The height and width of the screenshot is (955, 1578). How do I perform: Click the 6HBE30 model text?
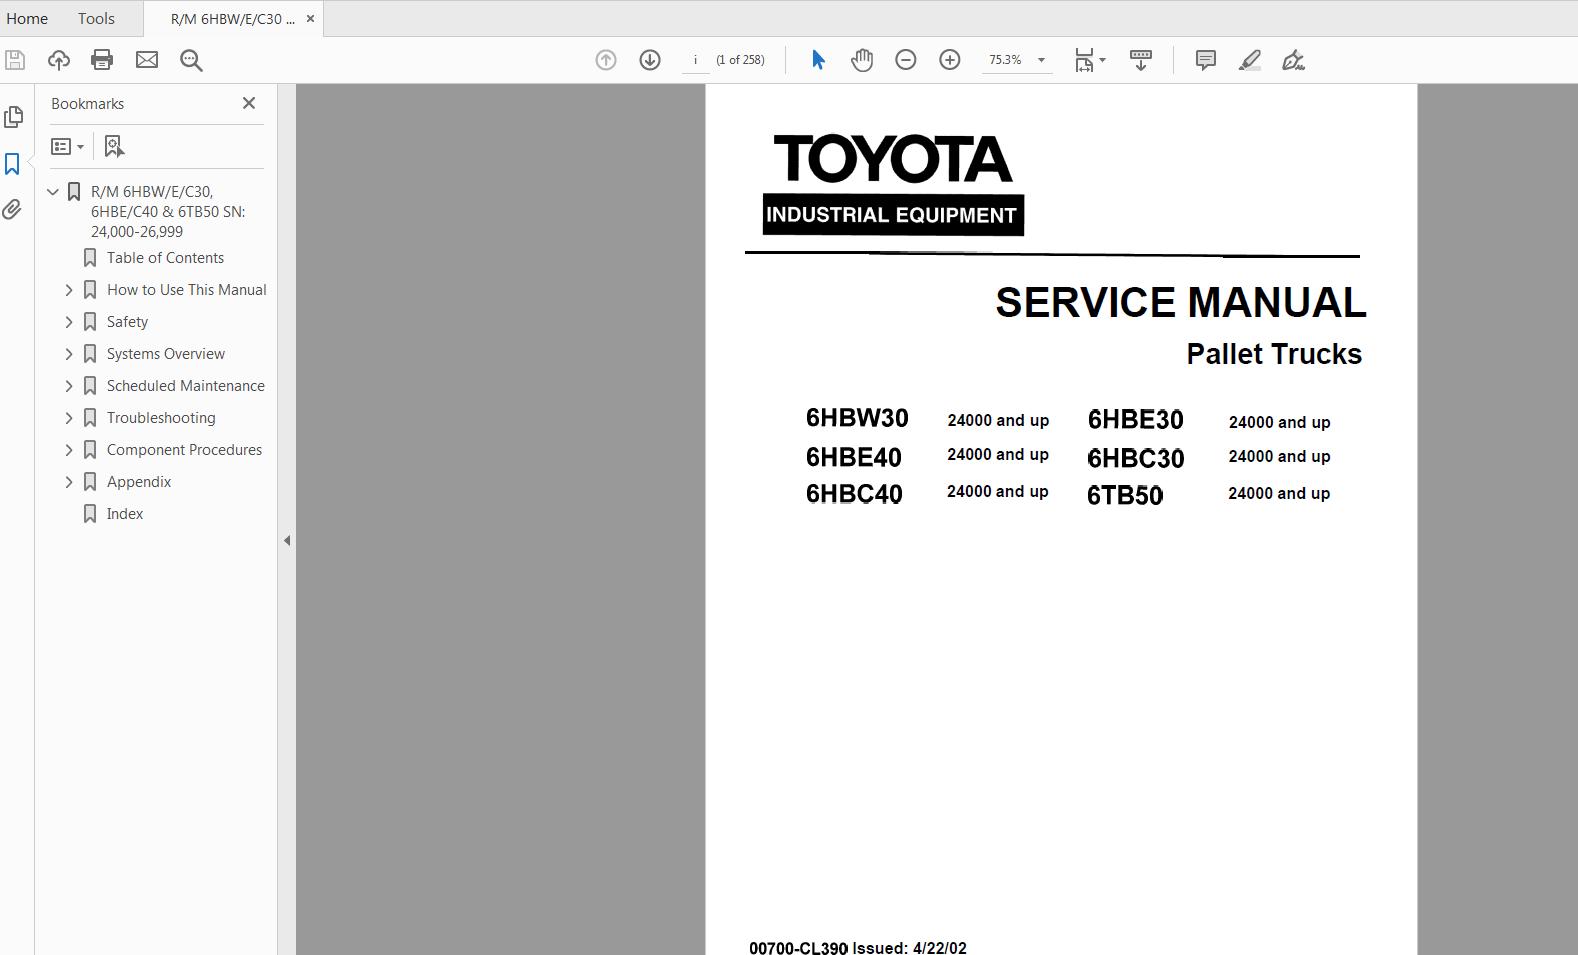(1135, 420)
